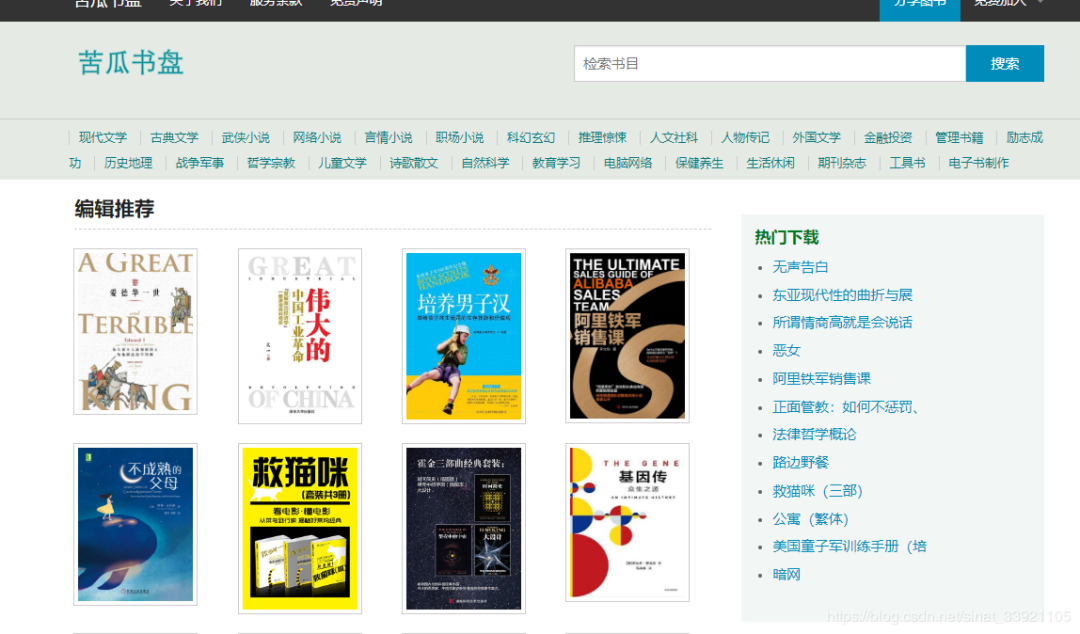This screenshot has width=1080, height=634.
Task: Open 阿里铁军销售课 book cover
Action: click(x=627, y=336)
